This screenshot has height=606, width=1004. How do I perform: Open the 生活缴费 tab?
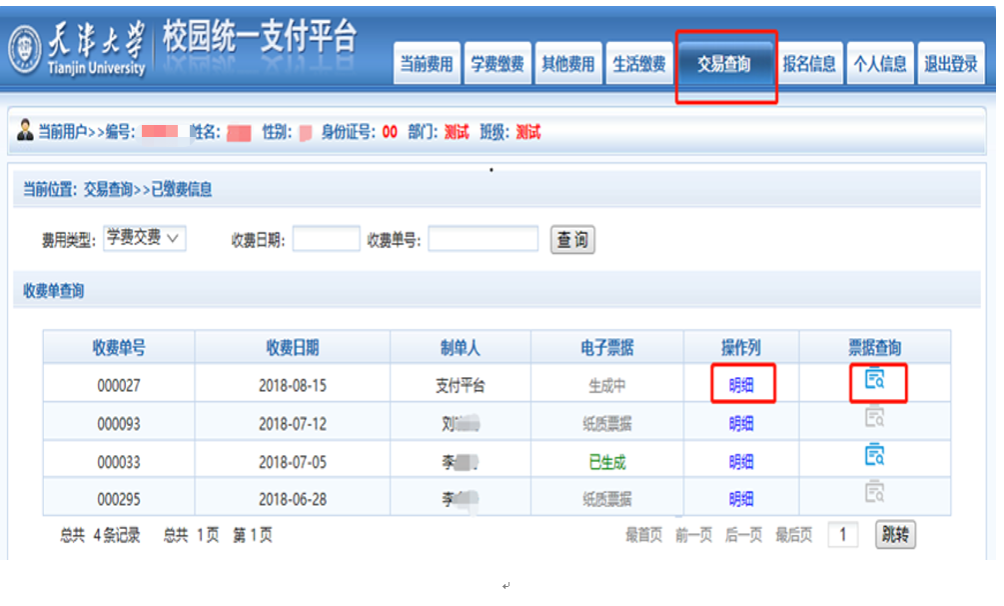(x=639, y=64)
